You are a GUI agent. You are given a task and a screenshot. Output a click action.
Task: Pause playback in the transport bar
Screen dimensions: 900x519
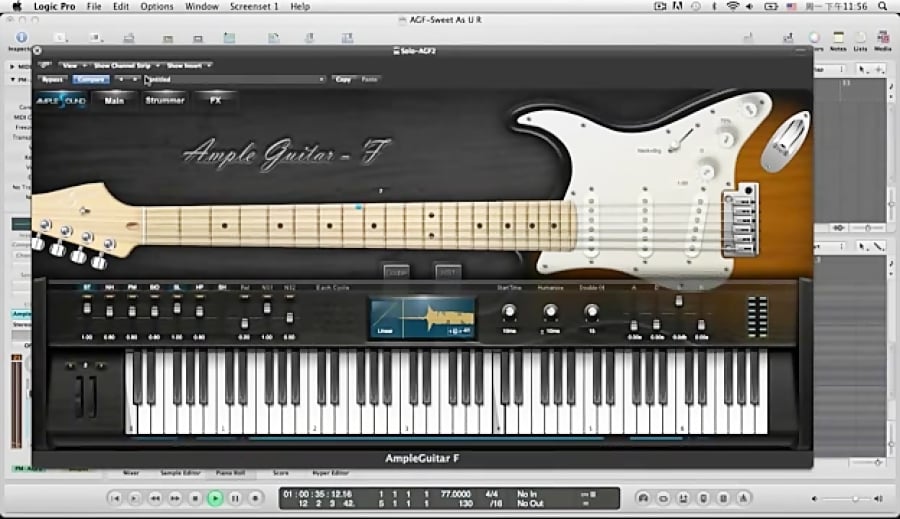click(x=235, y=498)
